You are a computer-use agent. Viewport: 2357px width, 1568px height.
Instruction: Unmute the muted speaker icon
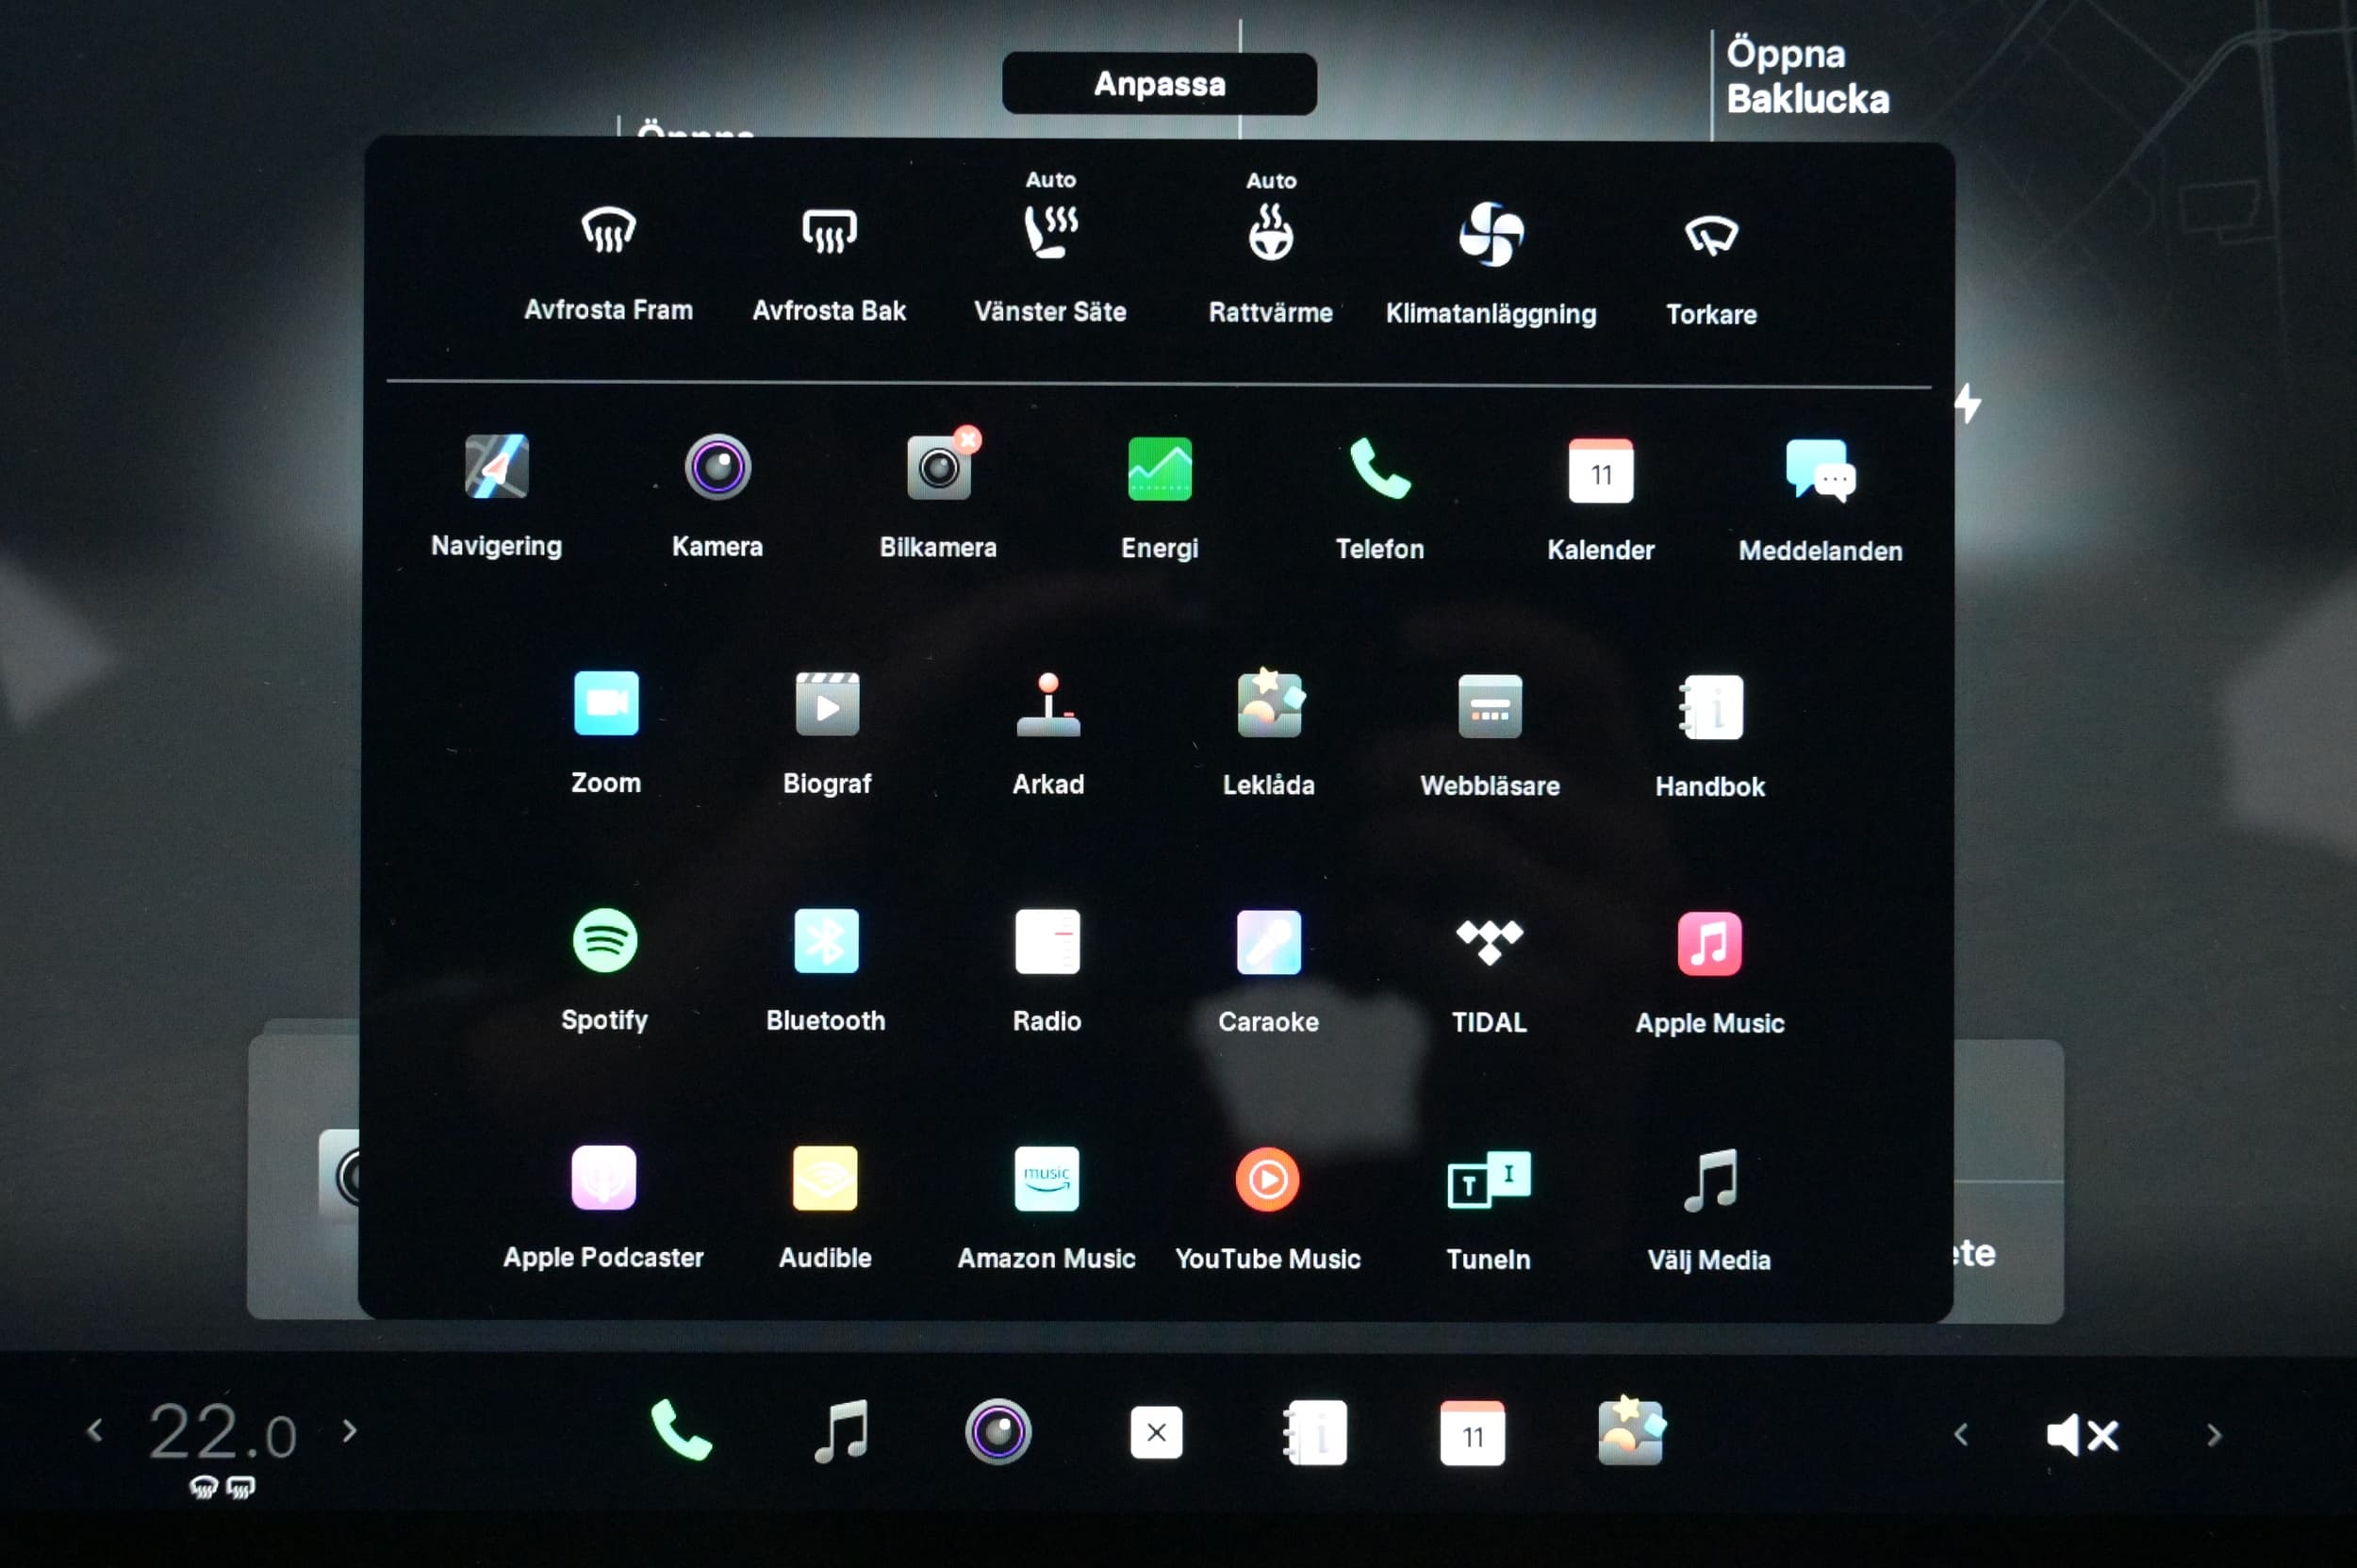(2083, 1436)
